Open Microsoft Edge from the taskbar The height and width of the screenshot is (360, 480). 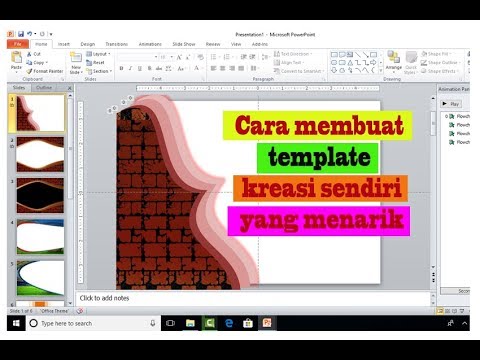coord(229,323)
